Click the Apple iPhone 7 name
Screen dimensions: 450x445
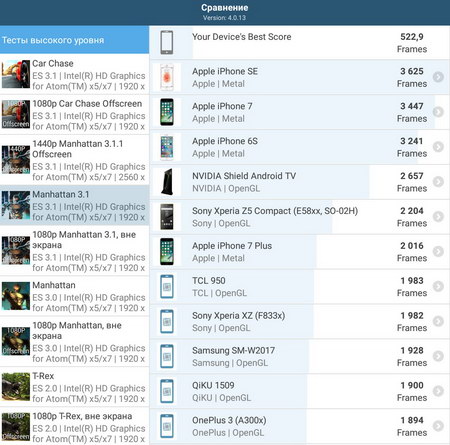[222, 106]
